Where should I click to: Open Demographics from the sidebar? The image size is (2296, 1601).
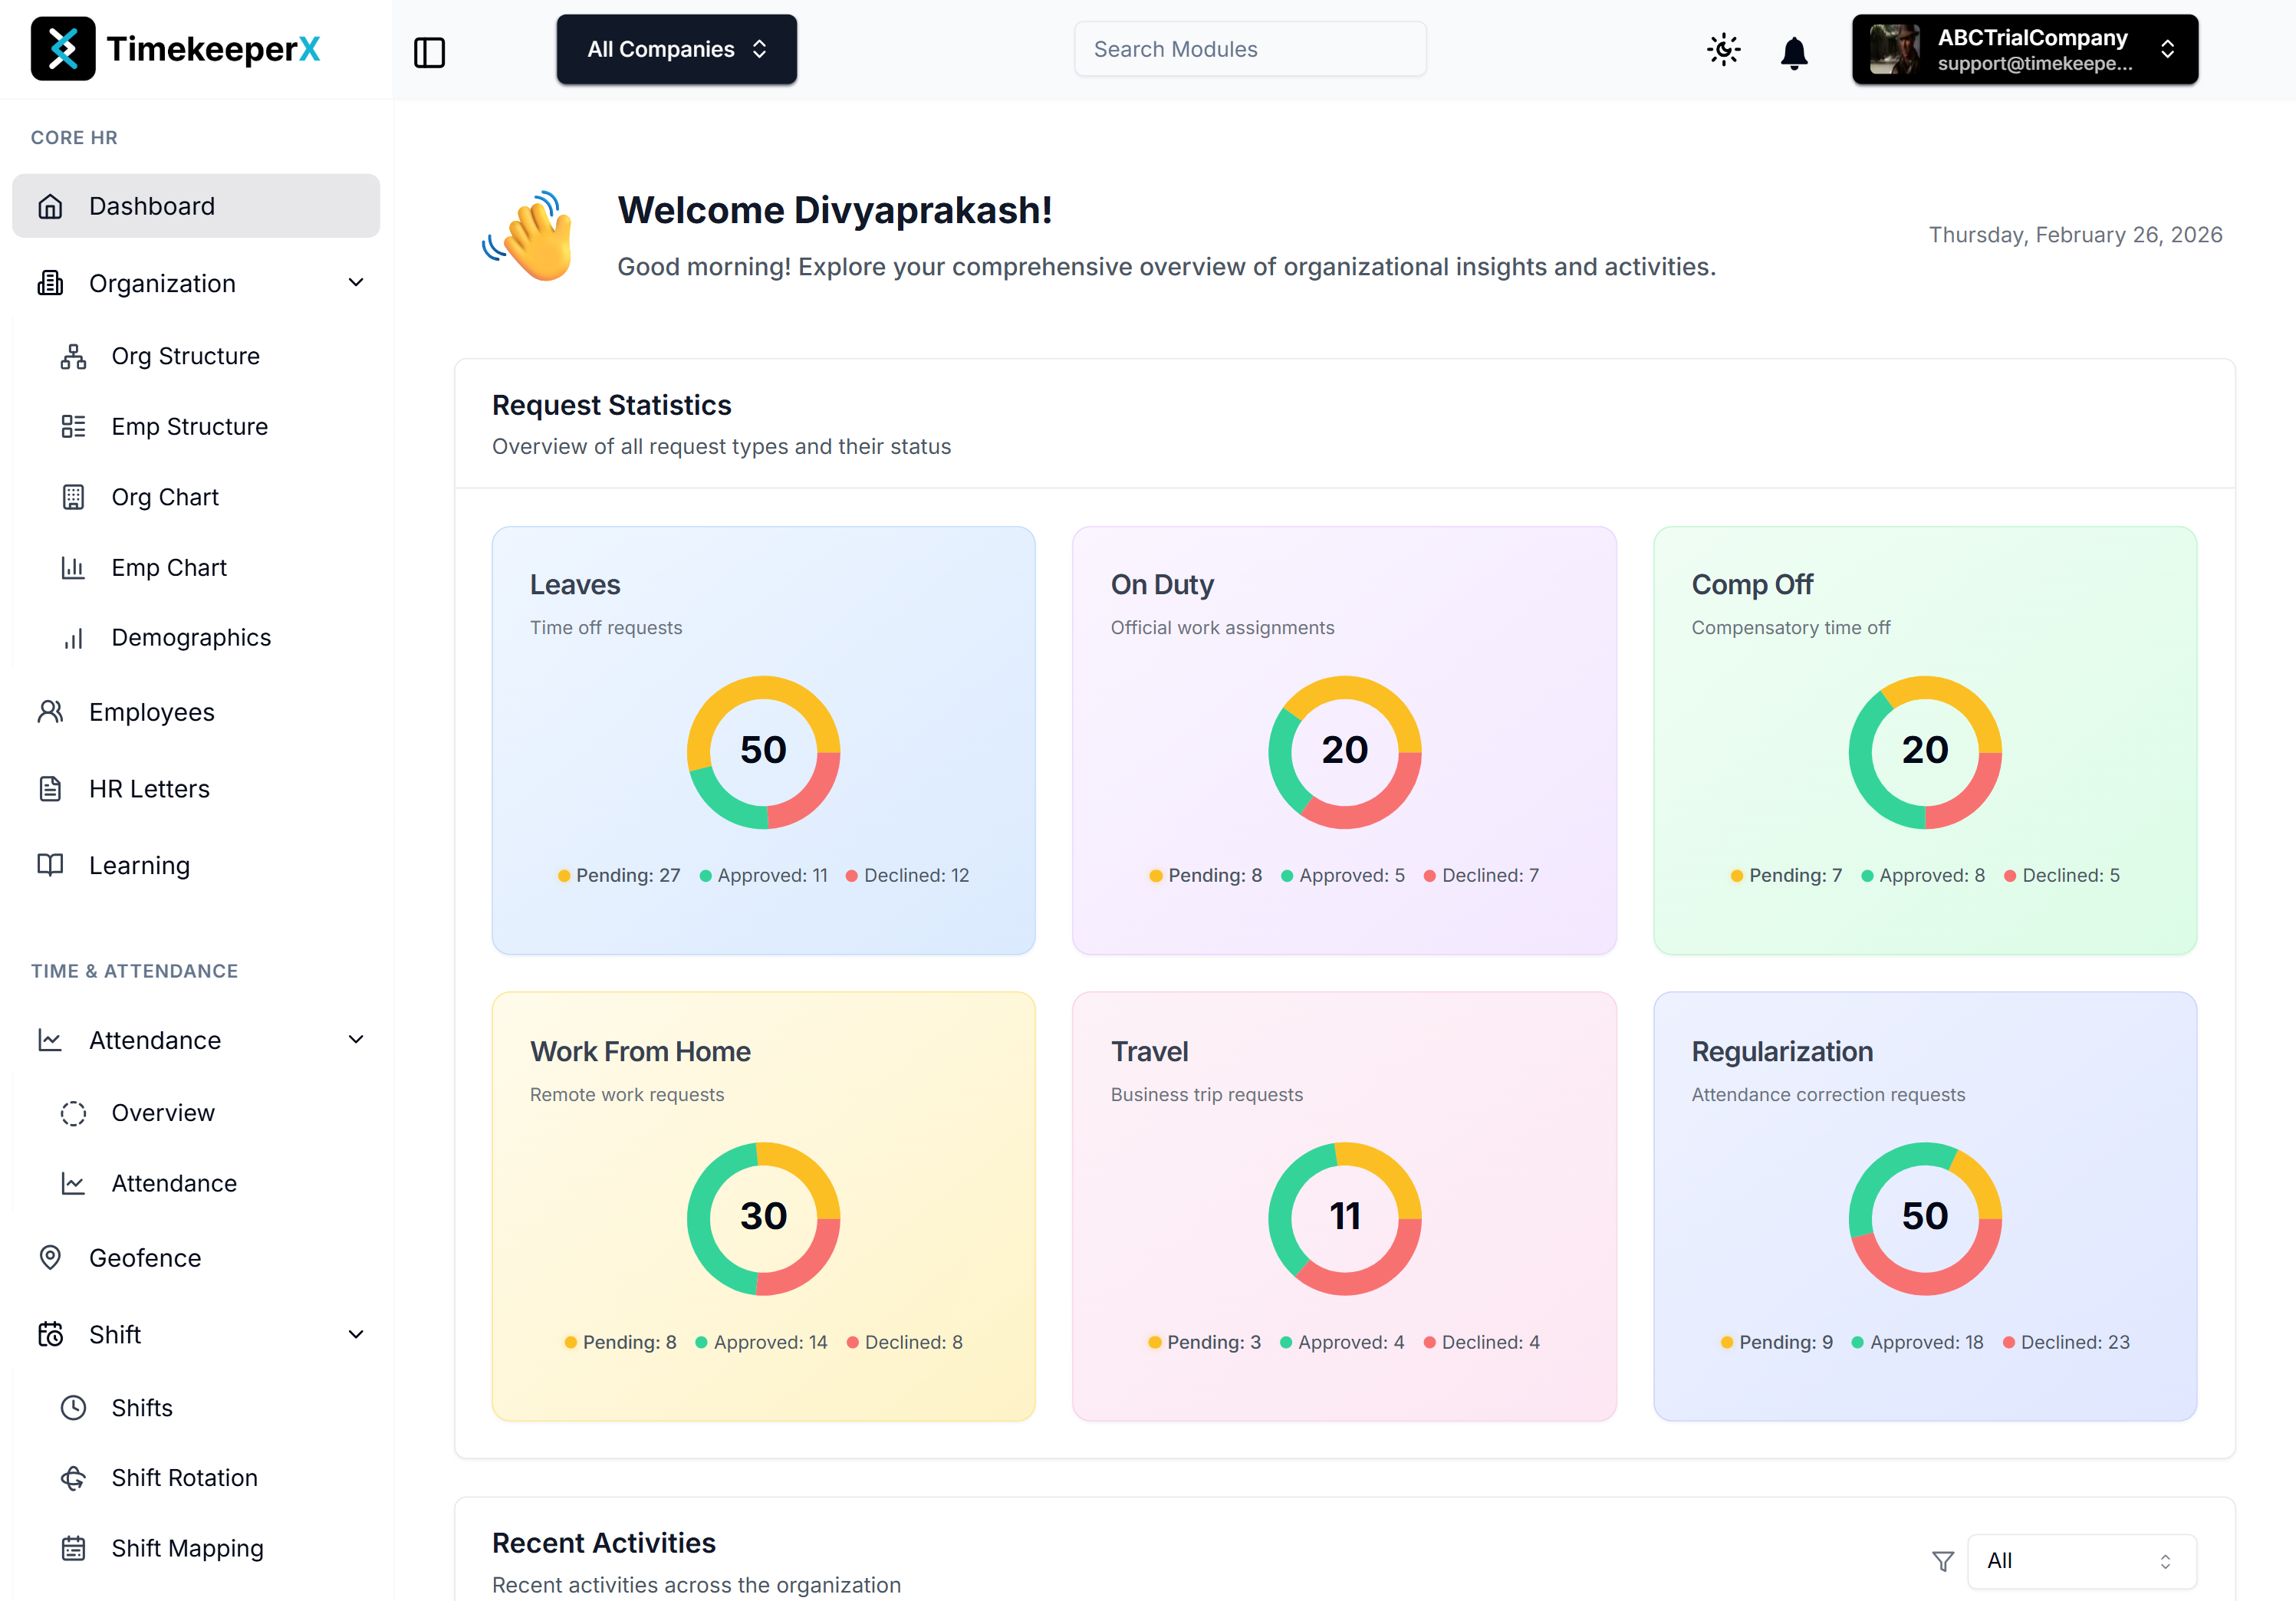click(190, 637)
